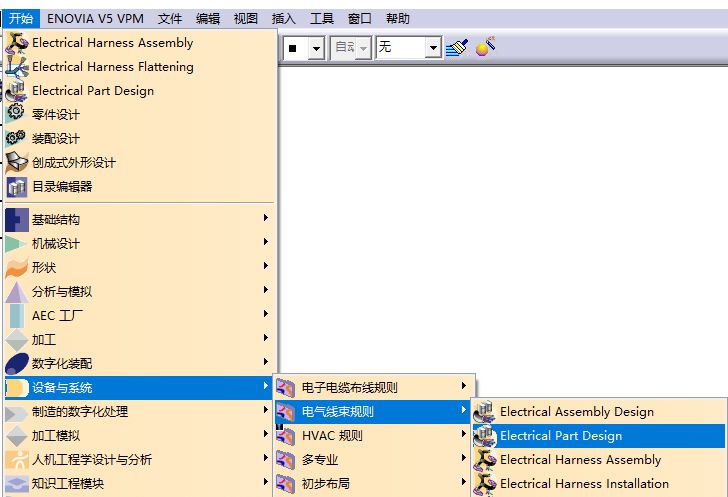This screenshot has width=728, height=497.
Task: Expand the 数字化装配 submenu arrow
Action: [x=266, y=362]
